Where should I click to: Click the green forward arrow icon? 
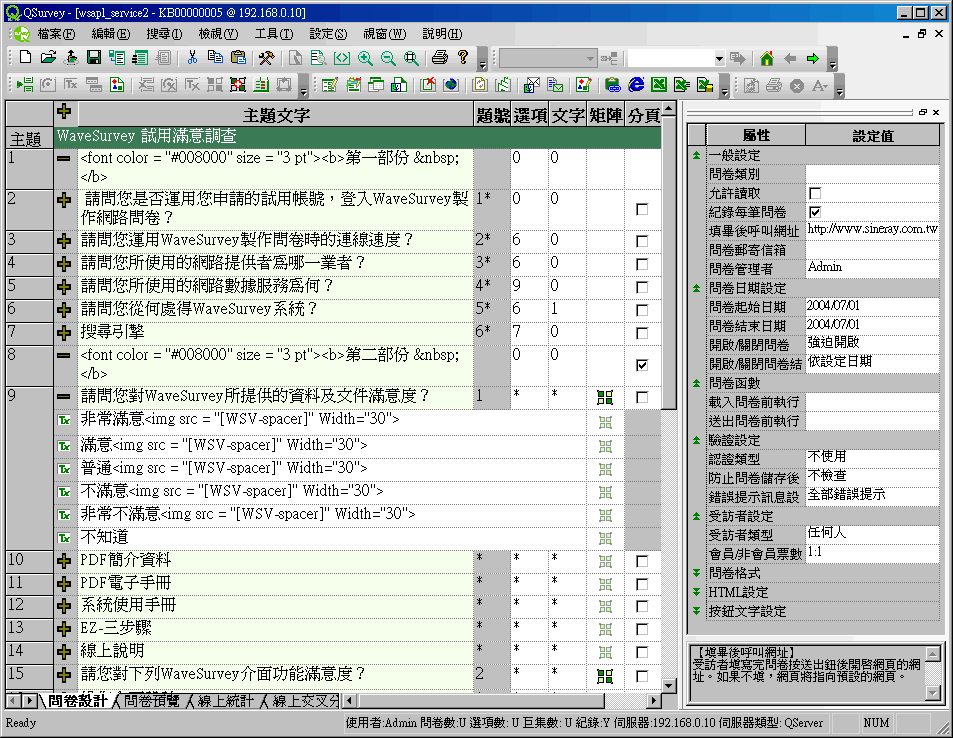pyautogui.click(x=813, y=58)
